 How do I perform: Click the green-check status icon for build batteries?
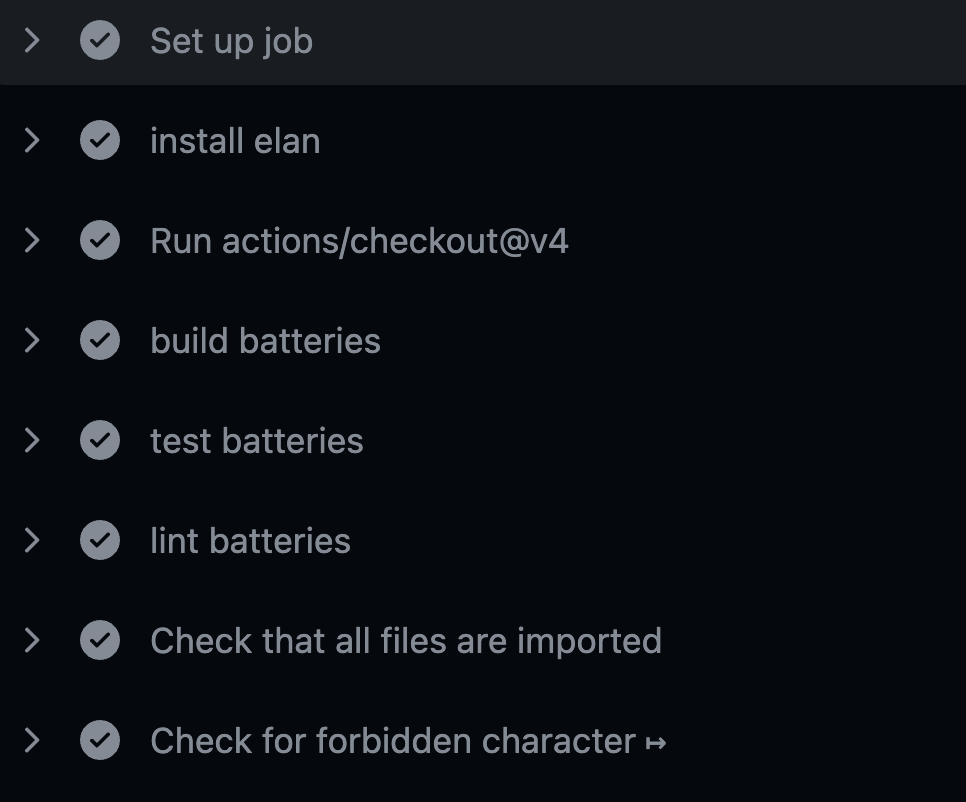click(x=100, y=340)
